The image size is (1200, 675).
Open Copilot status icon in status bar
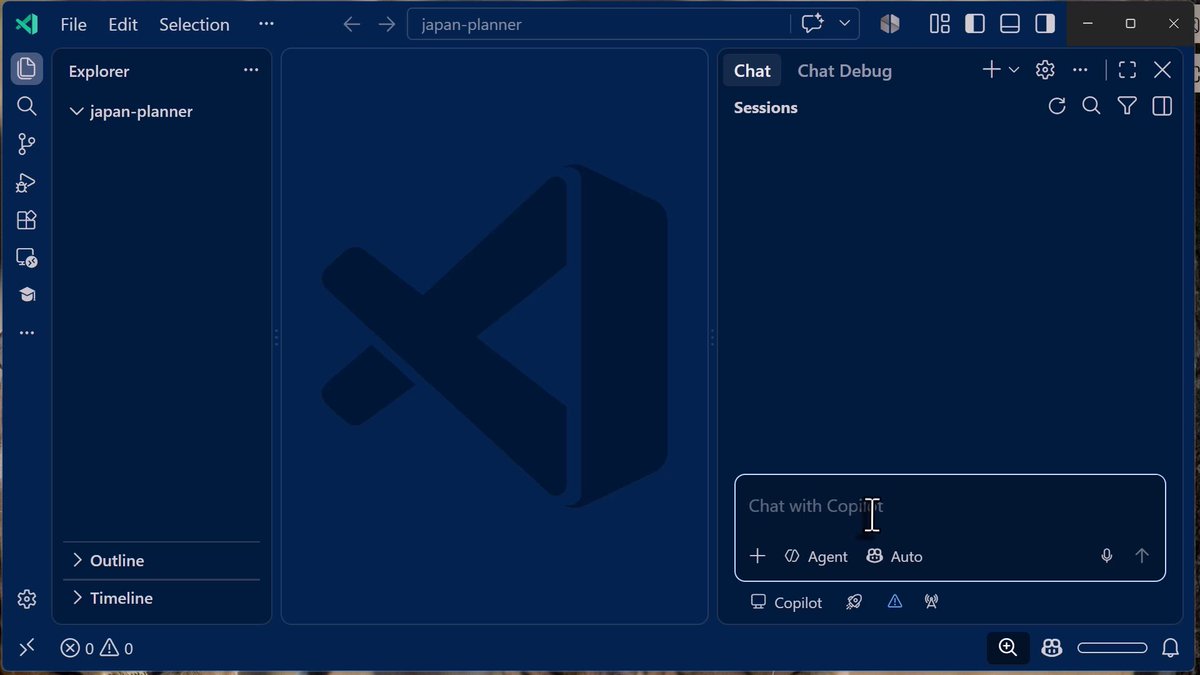(x=1051, y=648)
